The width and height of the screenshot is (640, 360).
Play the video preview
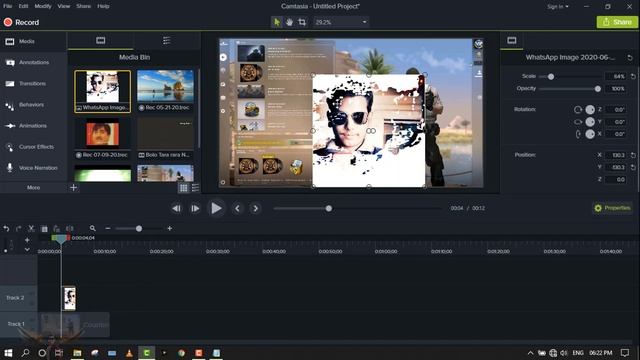click(216, 208)
